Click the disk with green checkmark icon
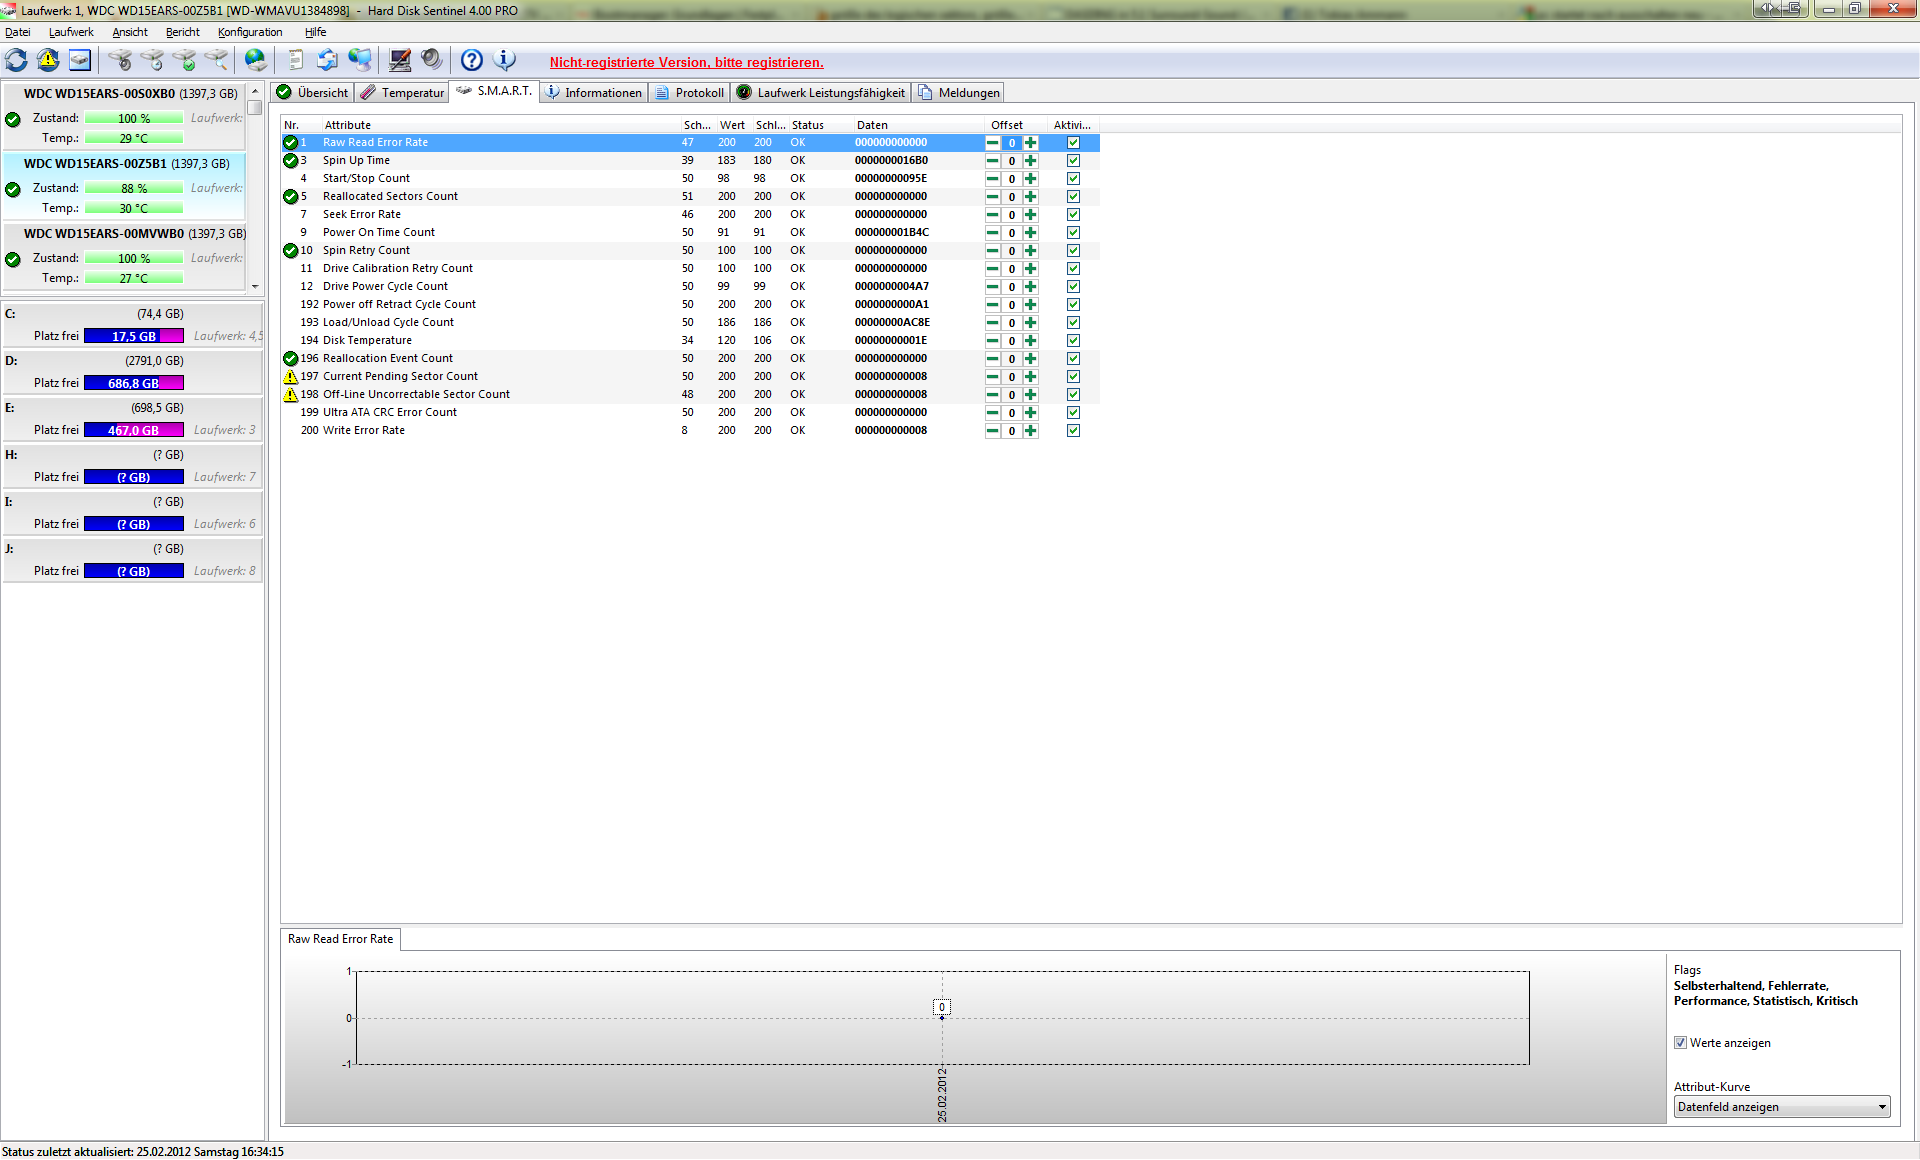 coord(184,60)
